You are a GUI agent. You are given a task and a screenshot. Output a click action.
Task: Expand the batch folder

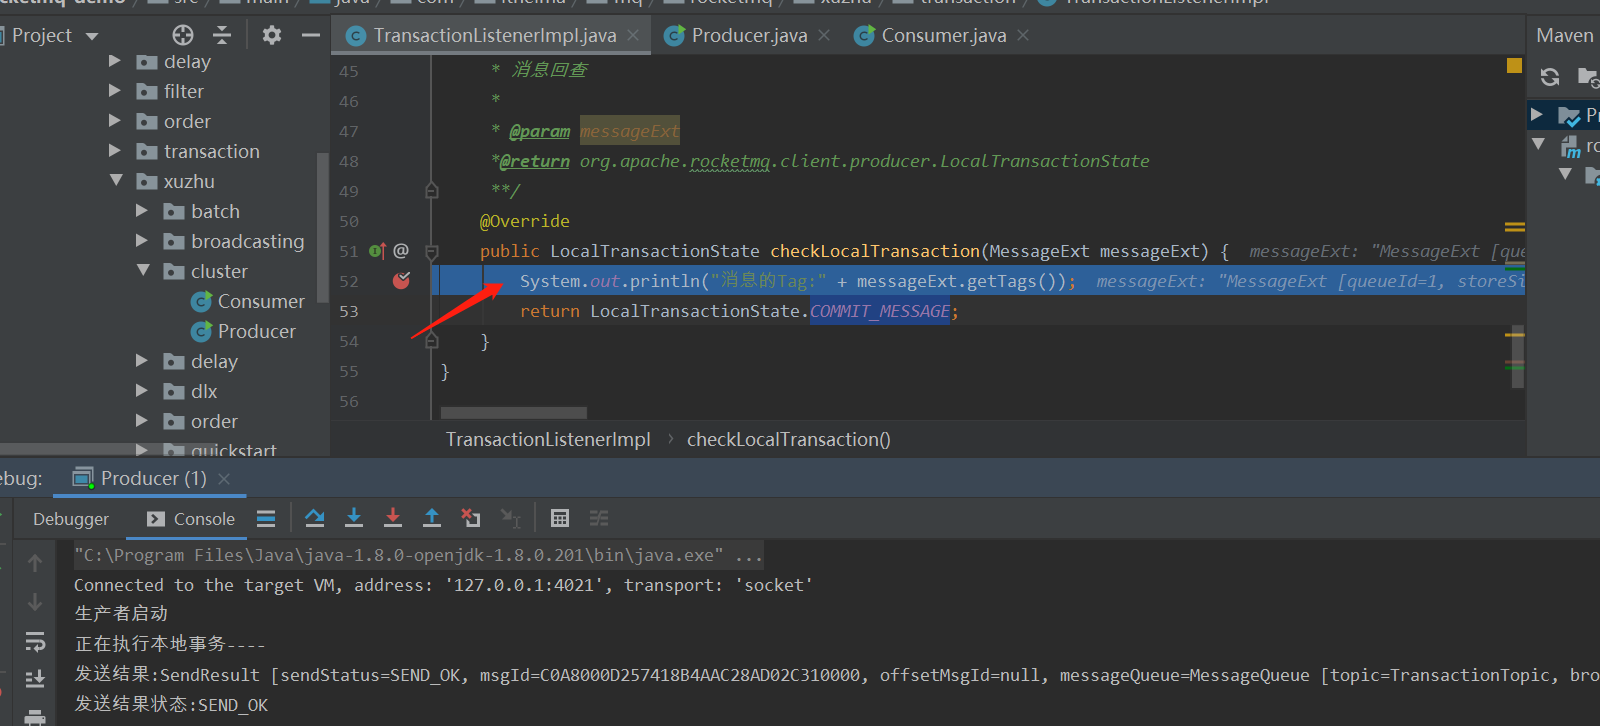(x=142, y=211)
